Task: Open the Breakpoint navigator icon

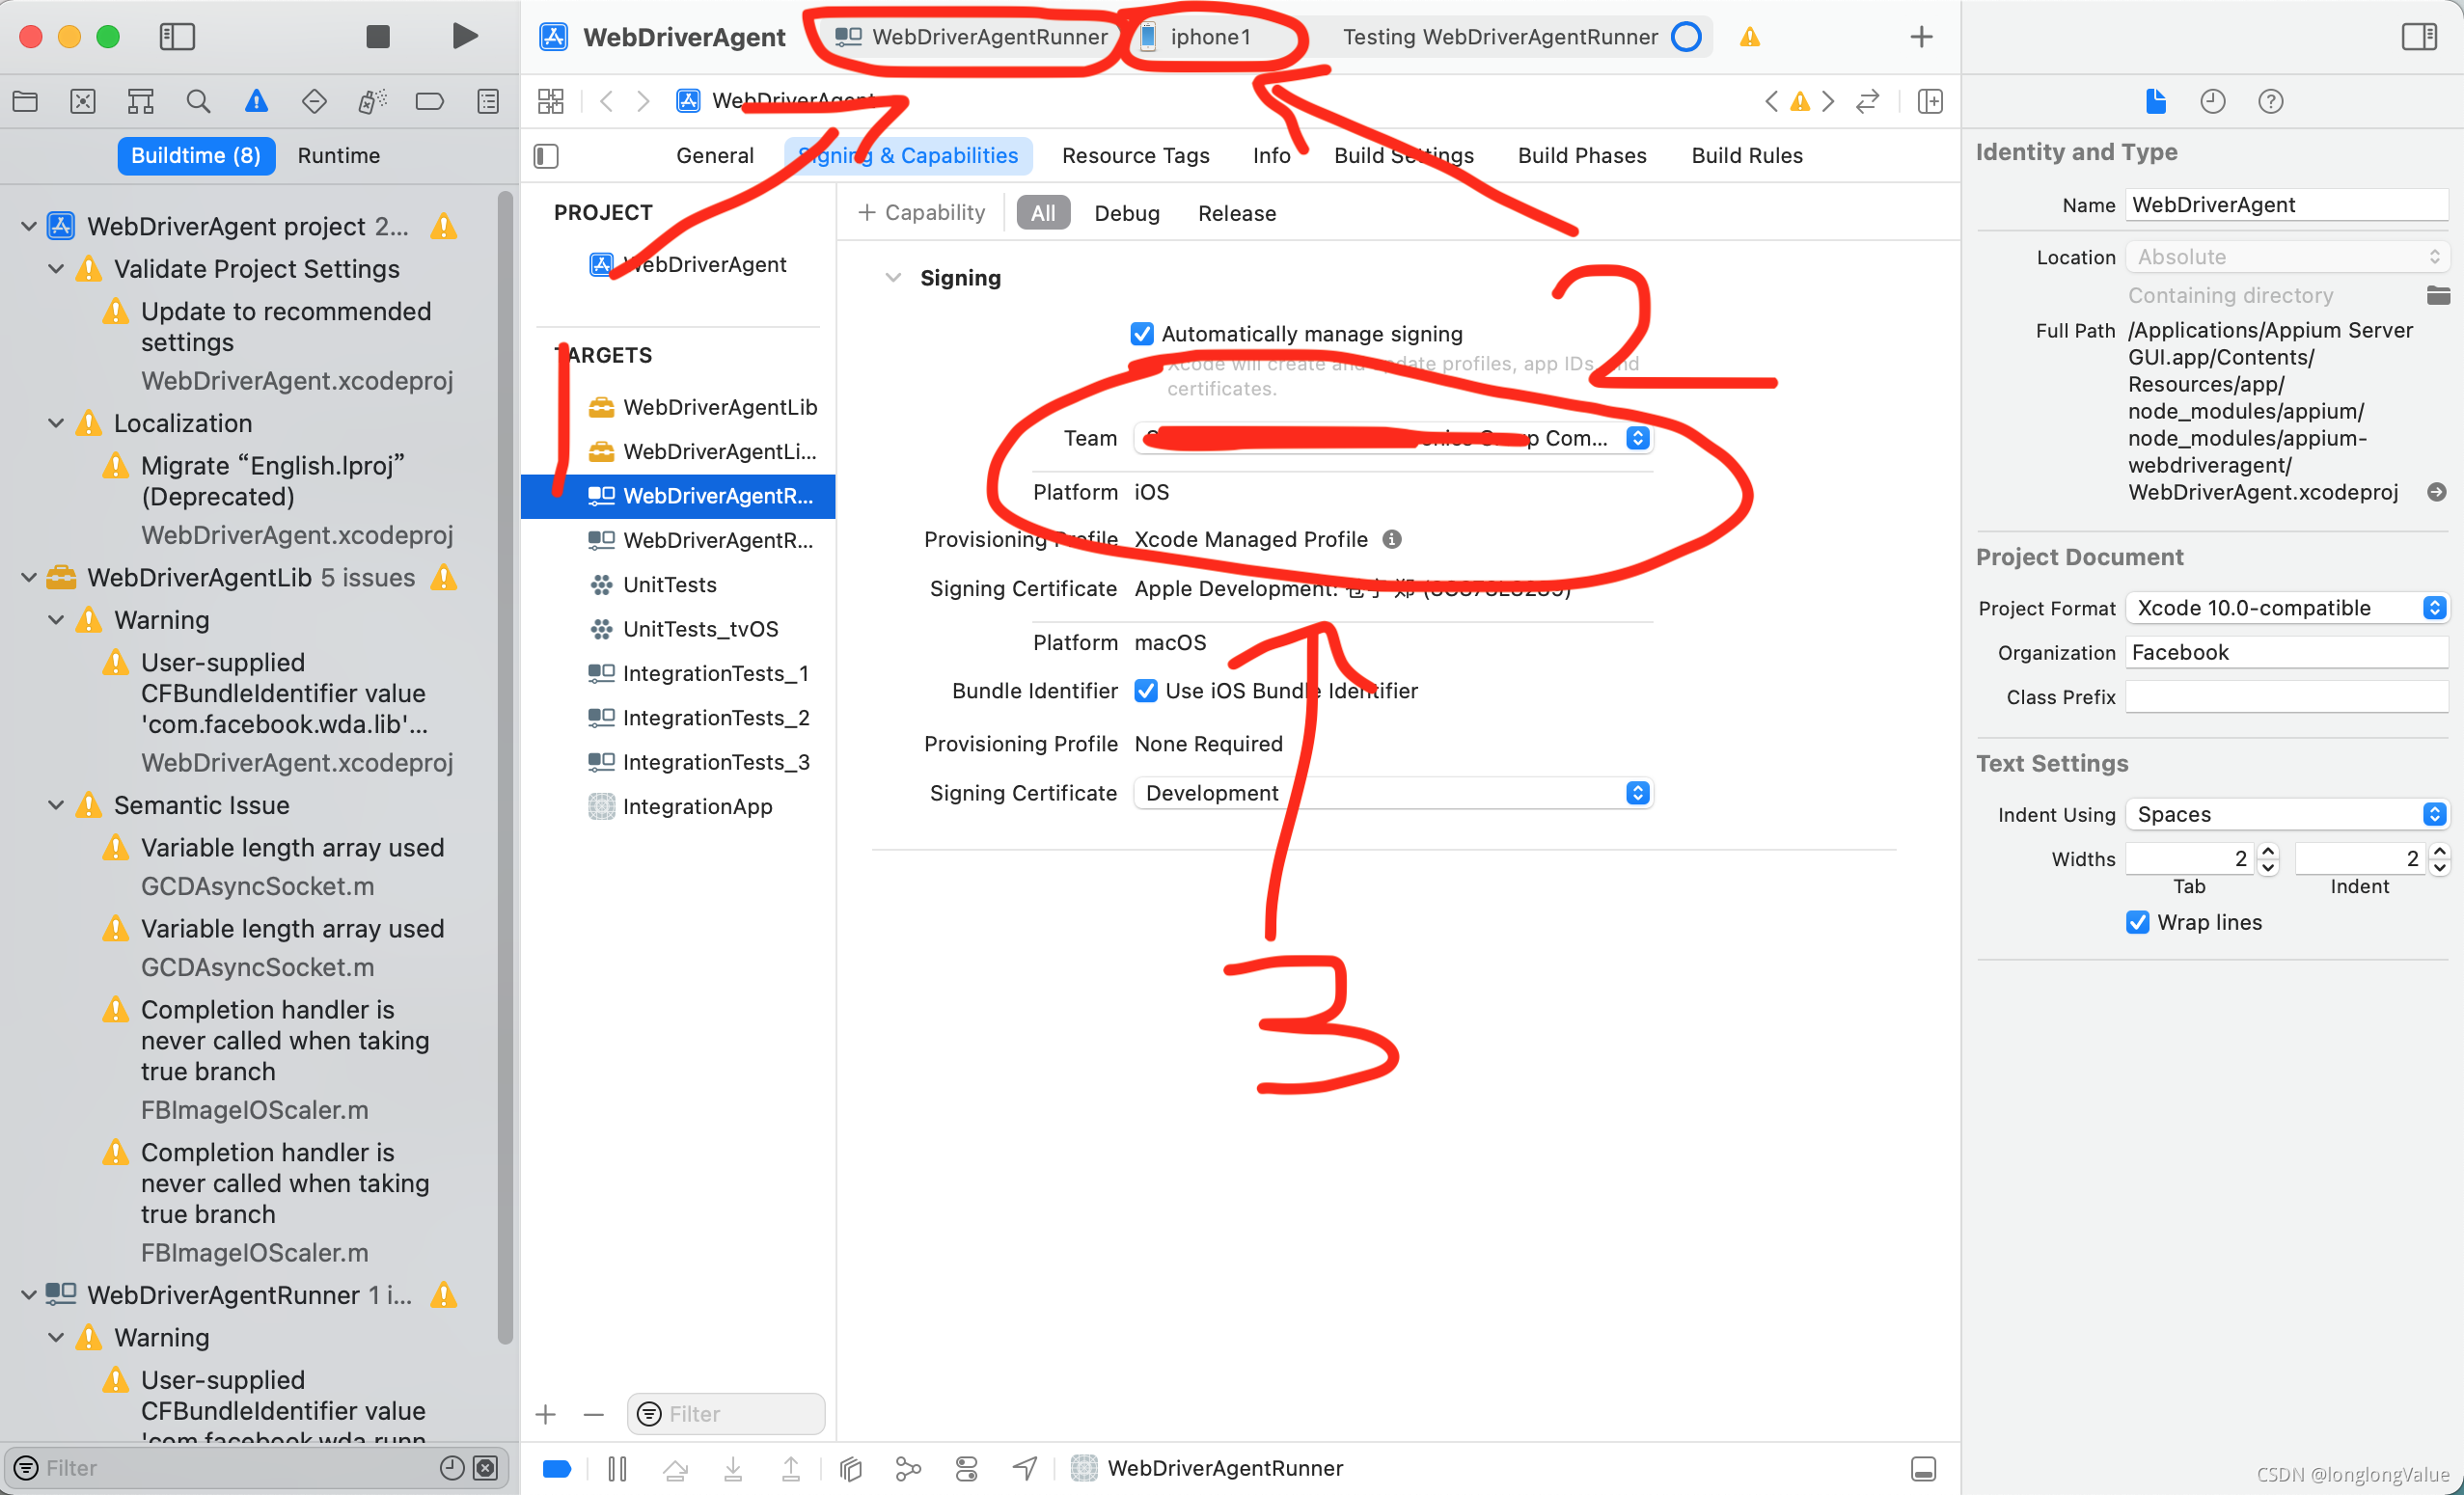Action: click(x=430, y=101)
